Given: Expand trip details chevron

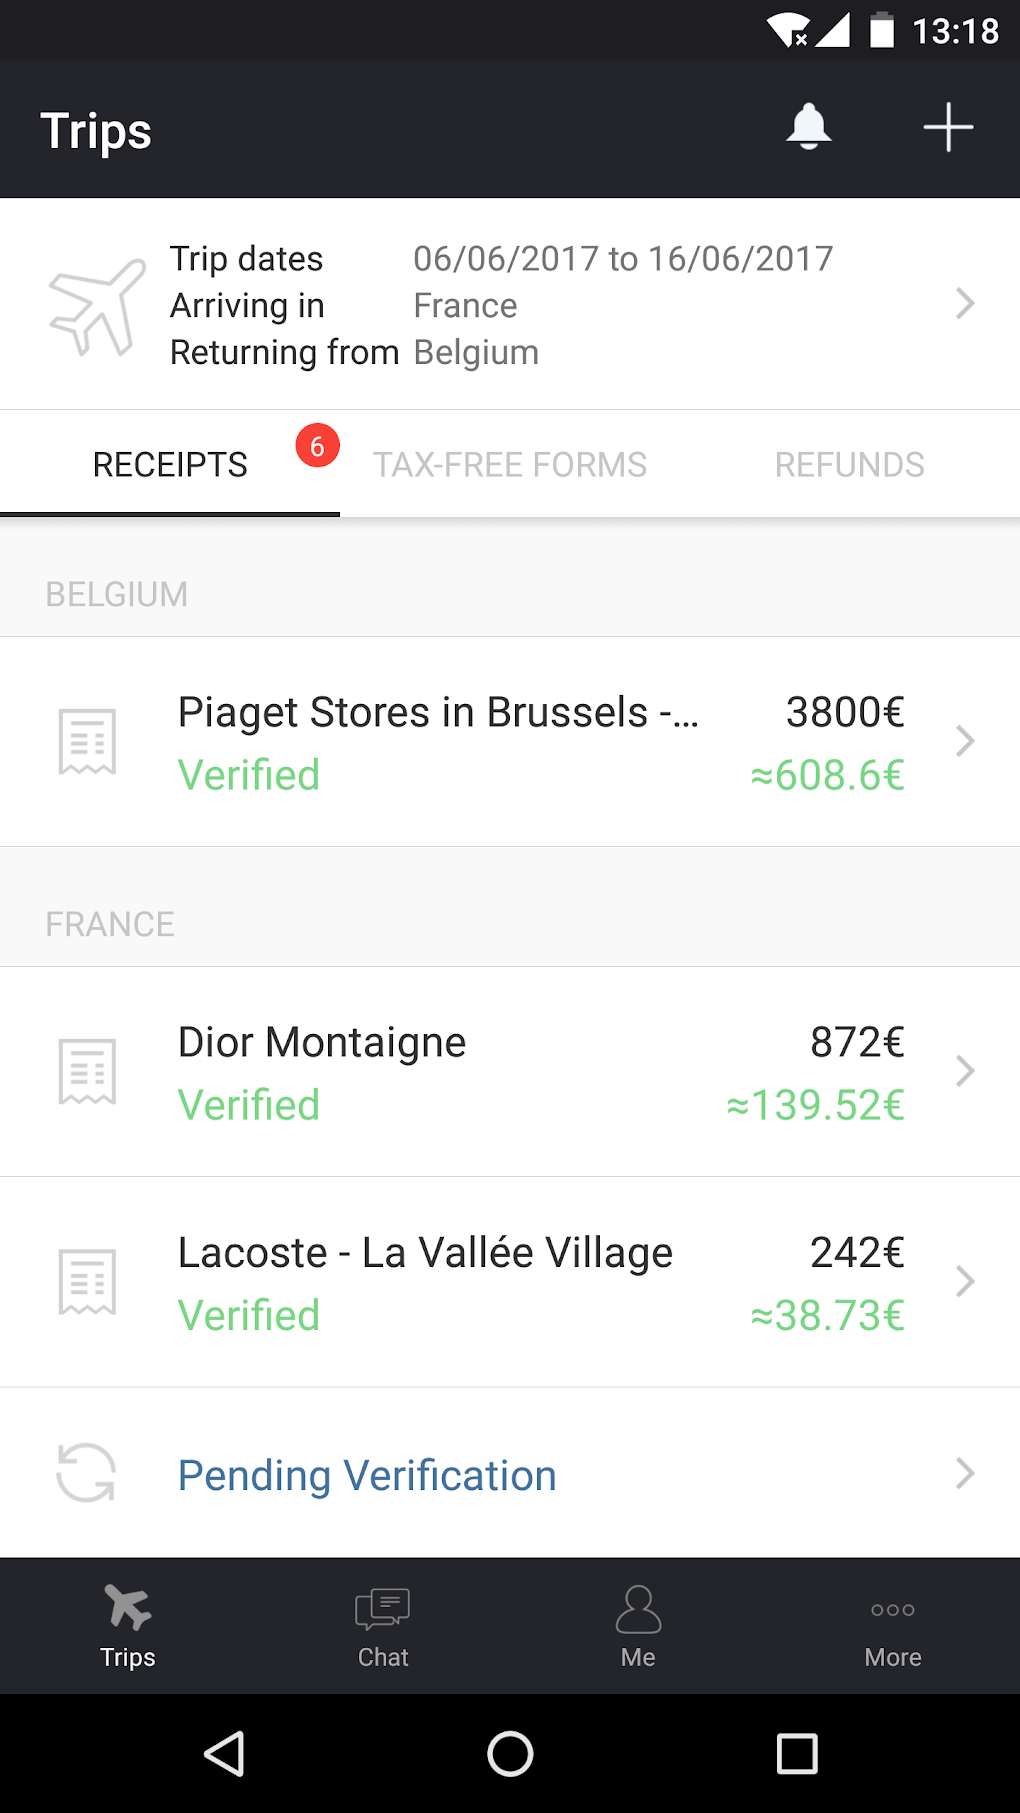Looking at the screenshot, I should point(964,303).
